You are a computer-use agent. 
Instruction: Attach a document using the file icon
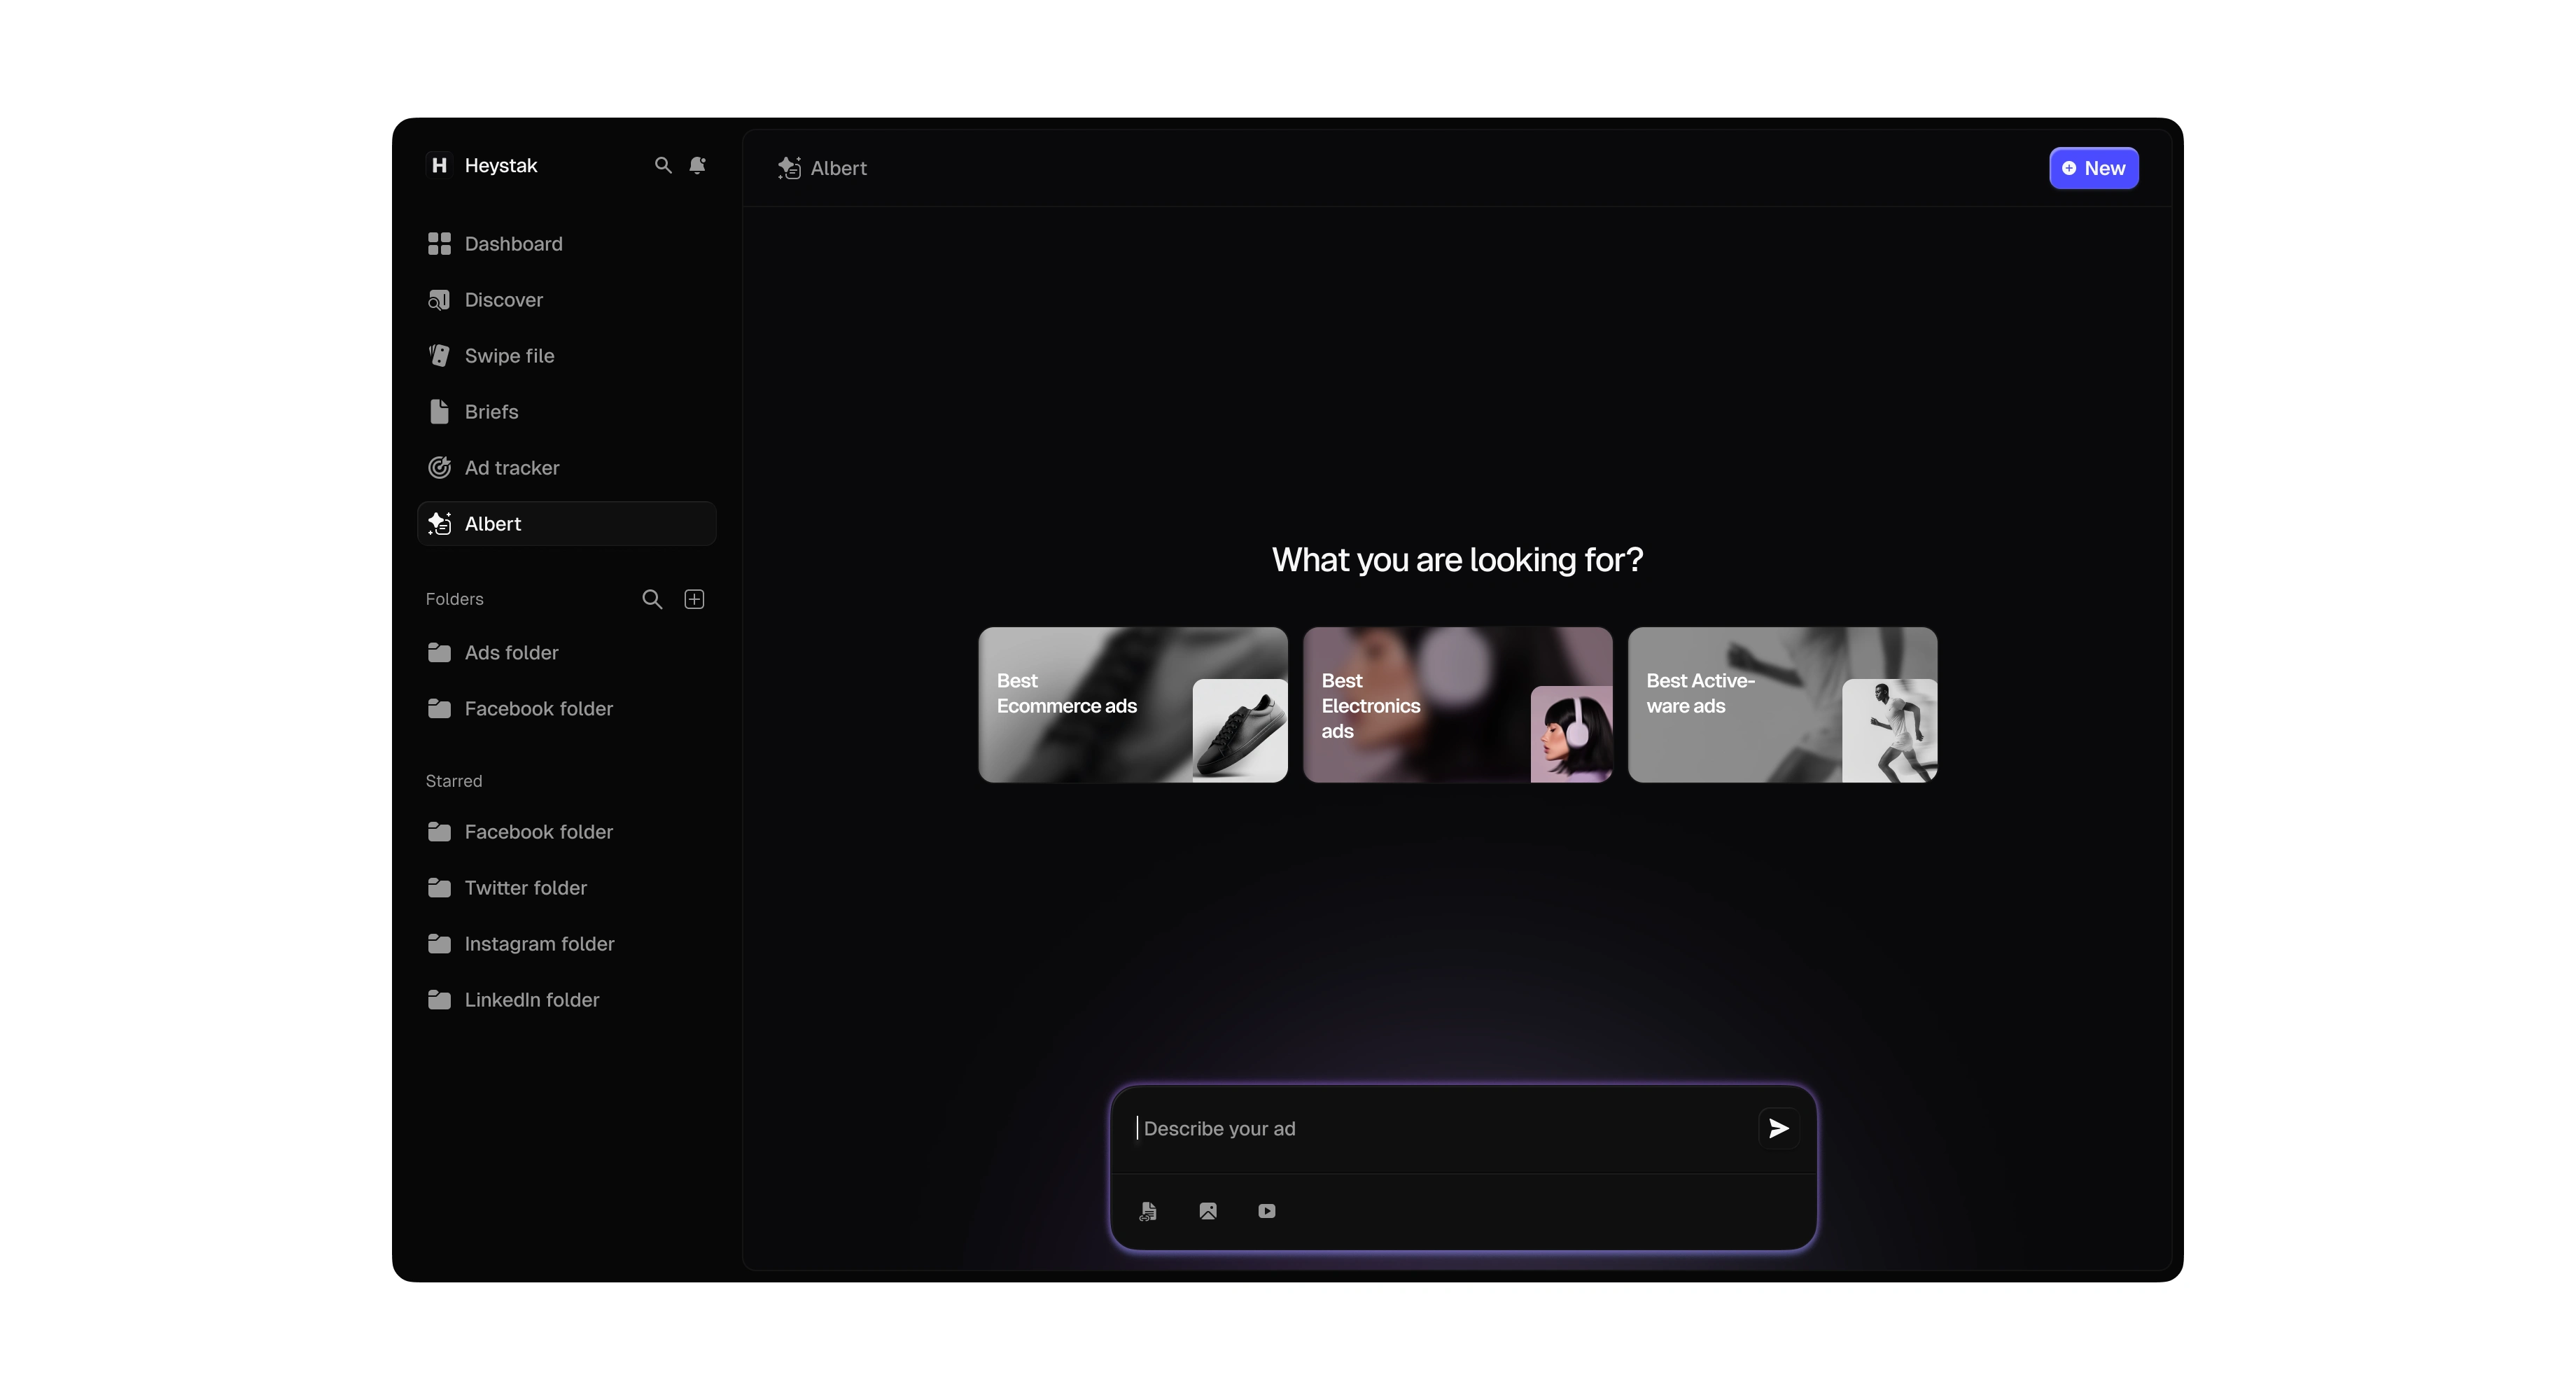tap(1148, 1211)
